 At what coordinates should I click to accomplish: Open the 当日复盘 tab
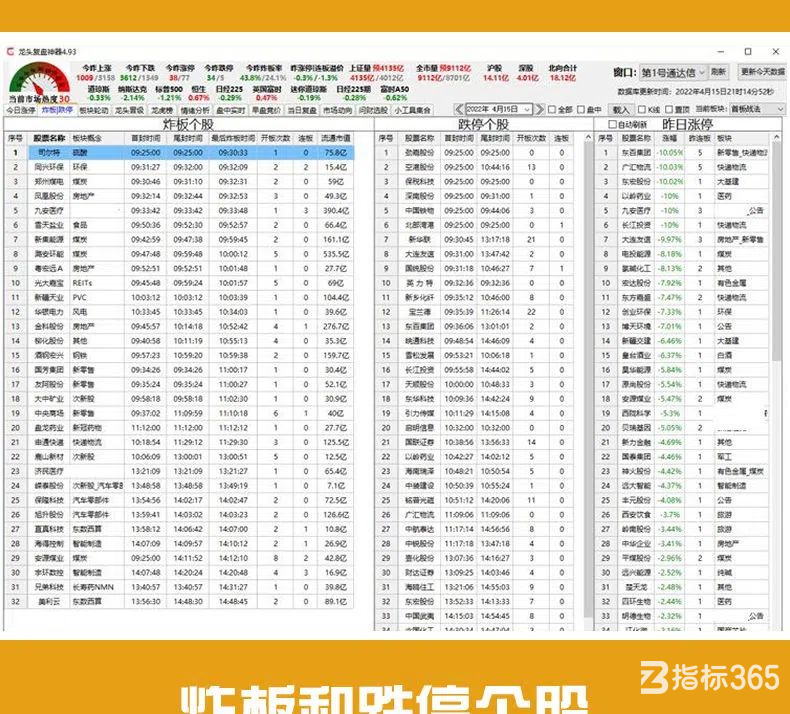tap(302, 110)
